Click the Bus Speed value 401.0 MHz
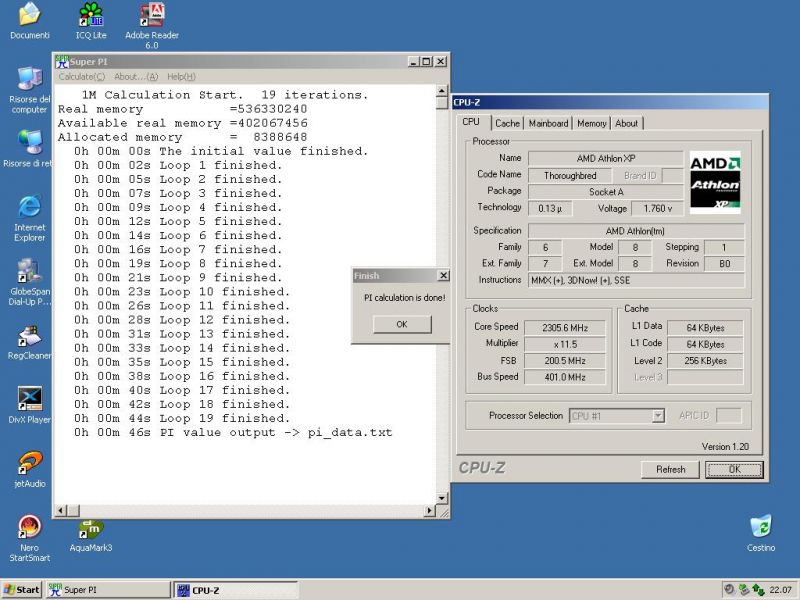The width and height of the screenshot is (800, 600). point(565,377)
